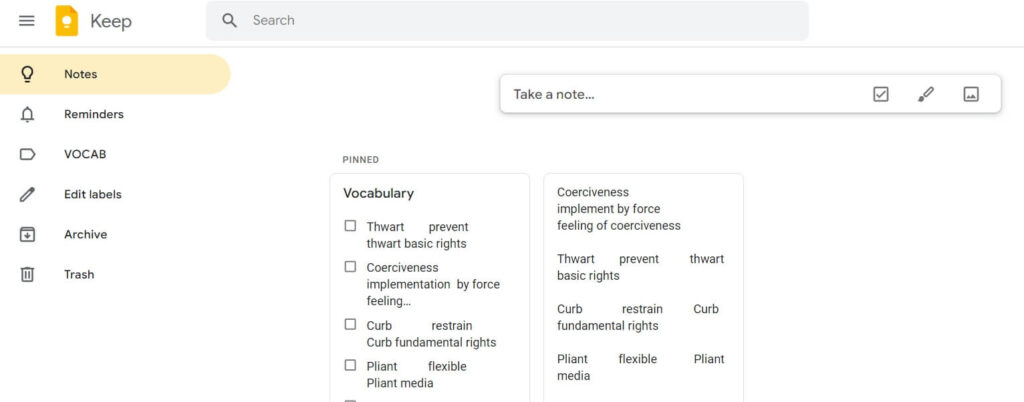Click the Archive box icon
This screenshot has height=402, width=1024.
27,234
